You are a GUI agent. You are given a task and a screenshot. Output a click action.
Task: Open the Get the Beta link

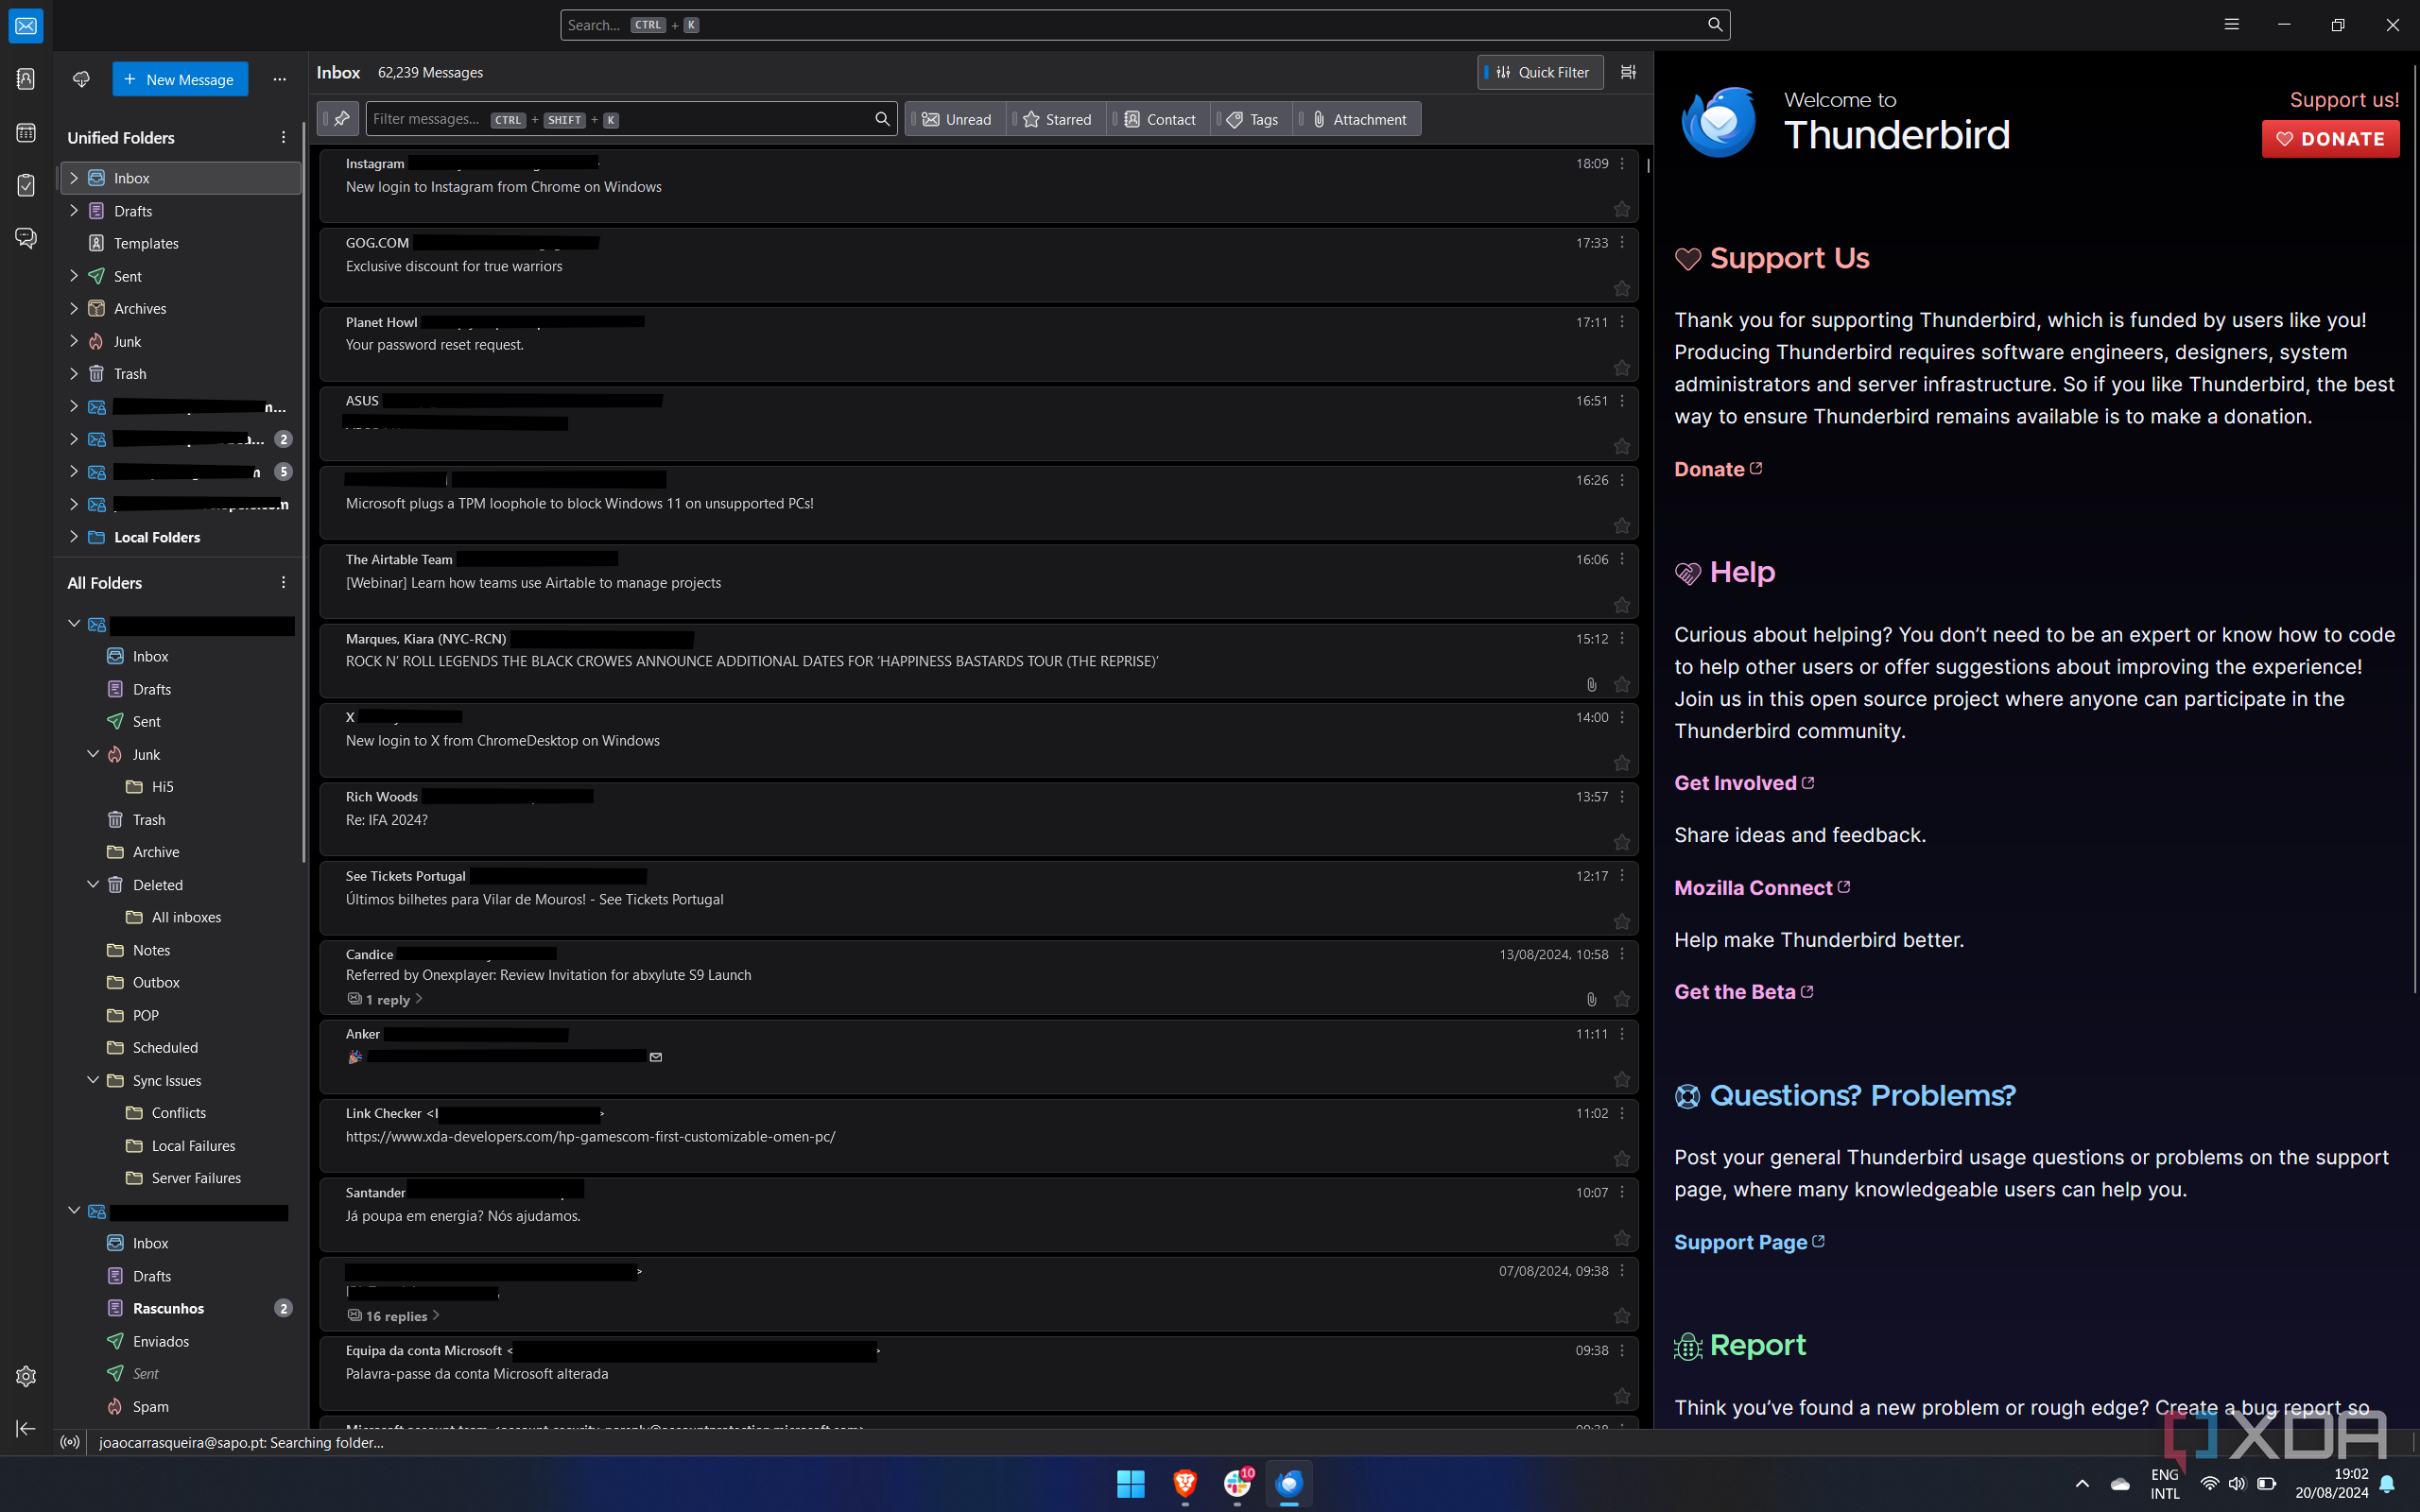[x=1744, y=992]
